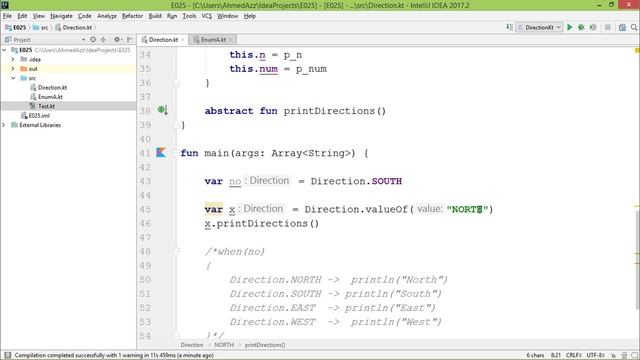Collapse the E025 project root node

point(4,50)
